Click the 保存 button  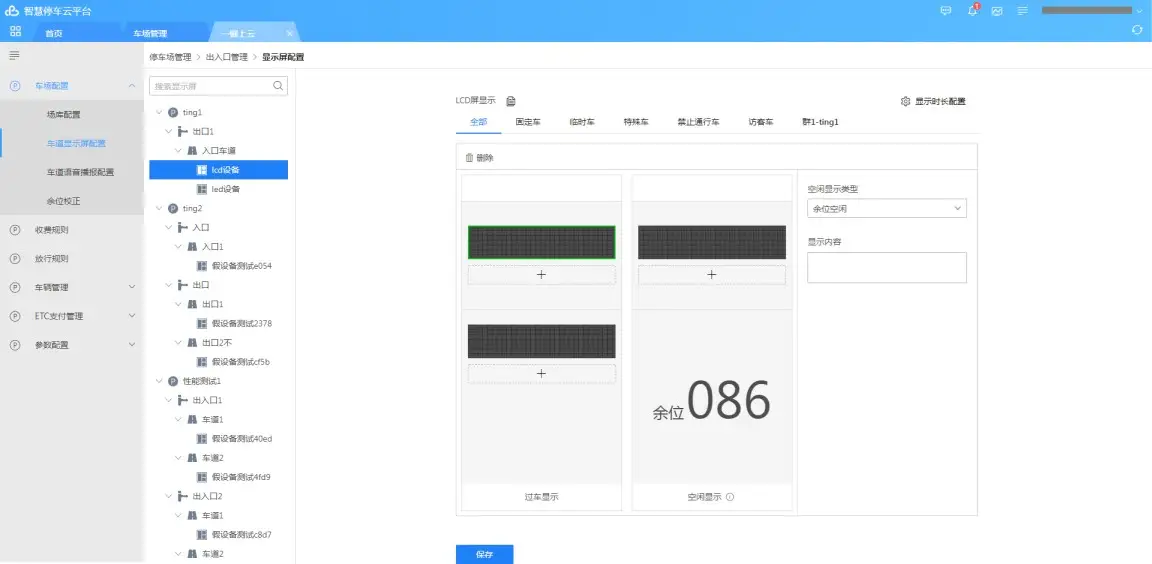point(484,554)
